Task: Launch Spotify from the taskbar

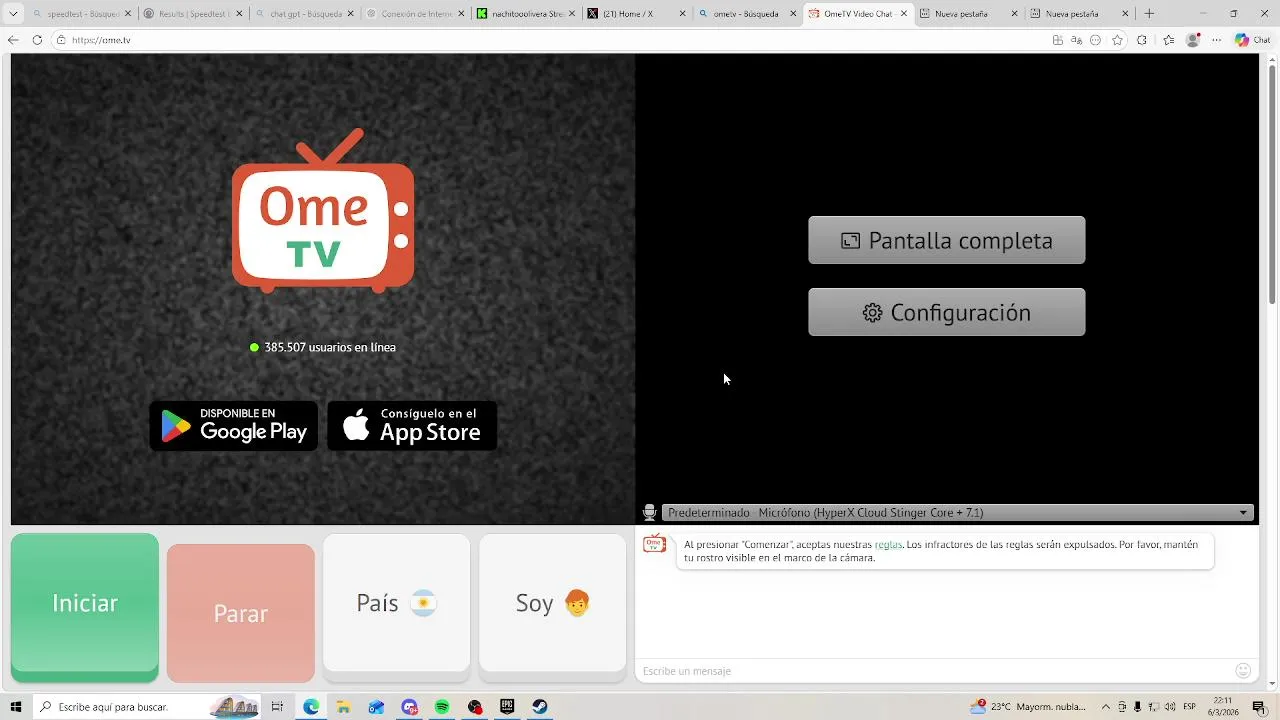Action: pos(442,707)
